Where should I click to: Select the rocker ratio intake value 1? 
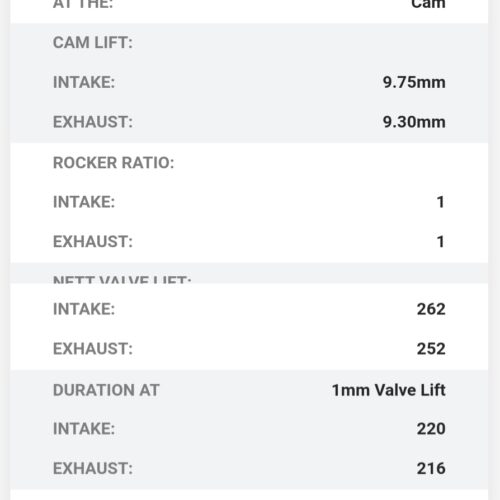(x=441, y=202)
